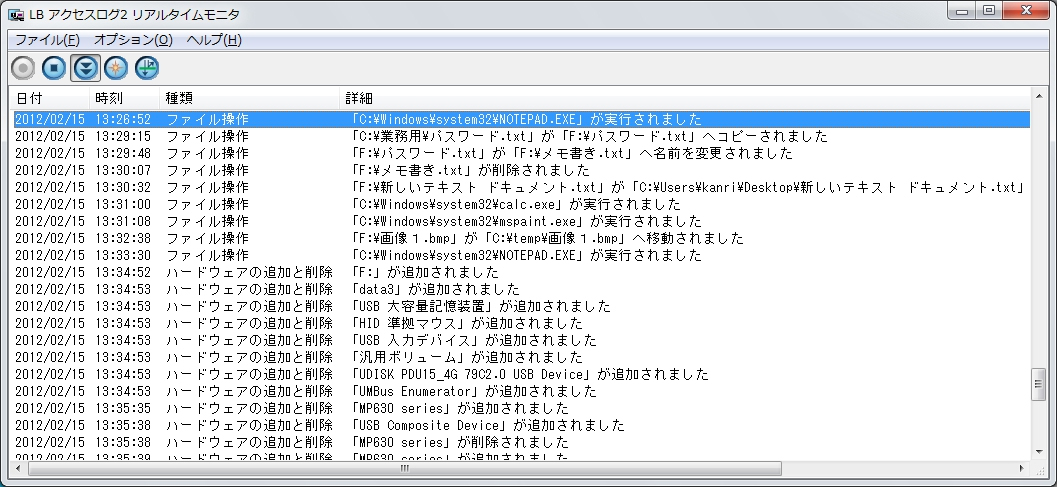Click the orange starburst toolbar icon

tap(116, 69)
